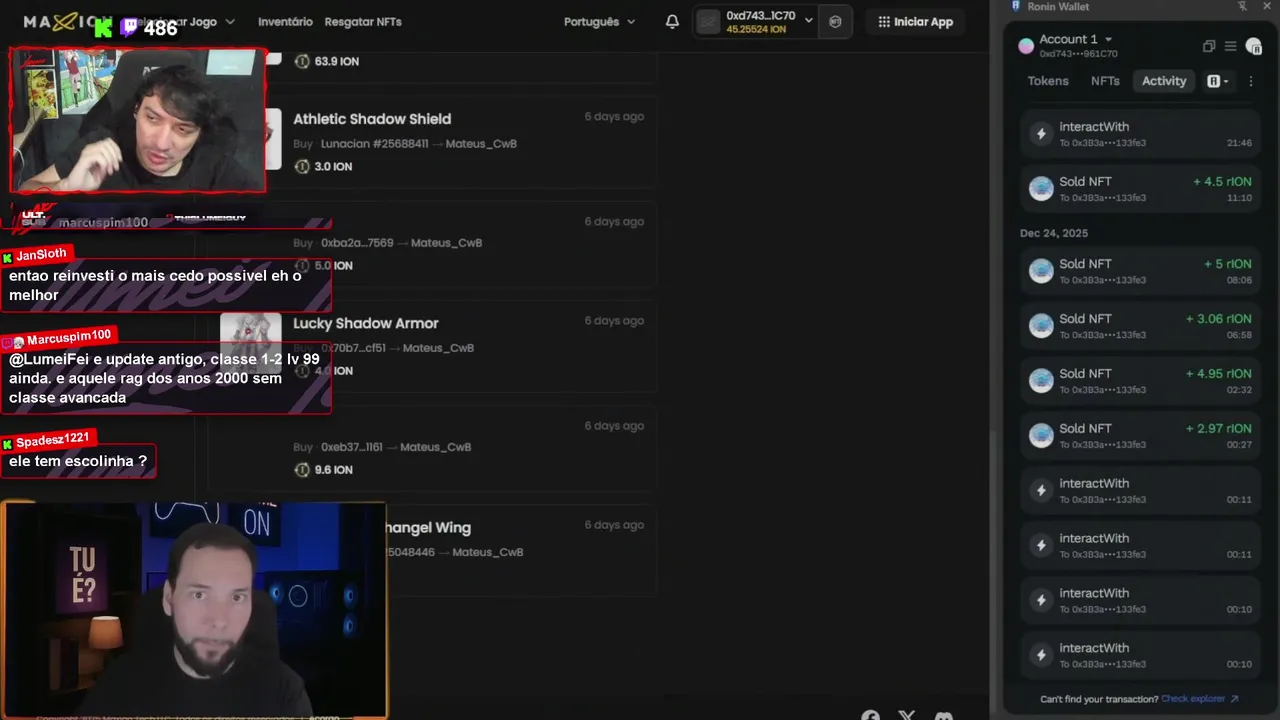Switch to the Tokens tab
The image size is (1280, 720).
coord(1048,81)
